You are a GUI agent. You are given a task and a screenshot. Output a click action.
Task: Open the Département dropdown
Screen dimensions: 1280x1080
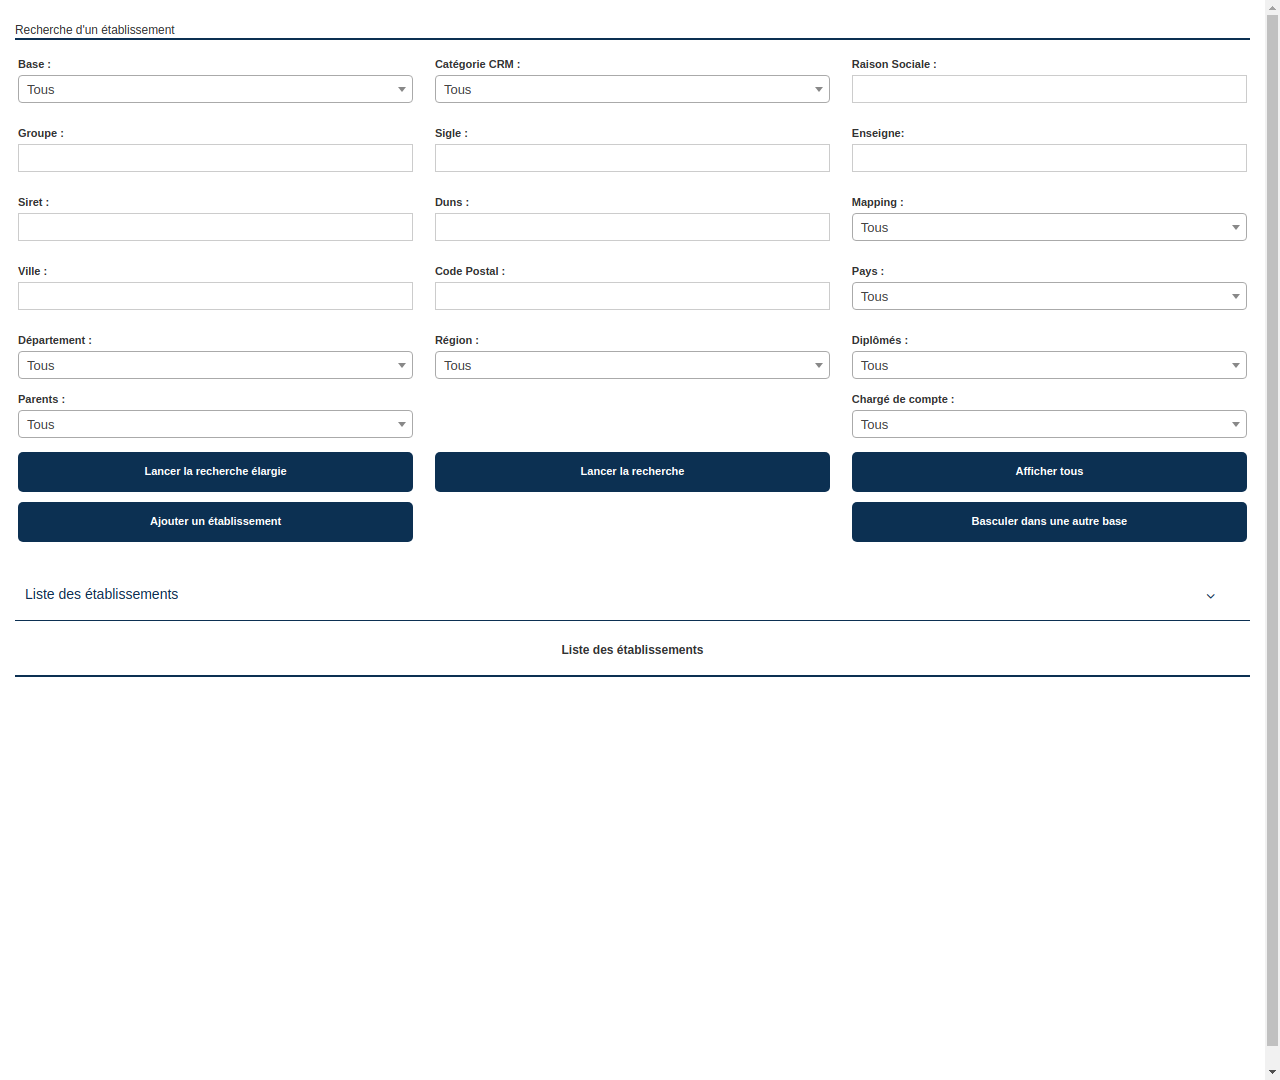(x=215, y=365)
